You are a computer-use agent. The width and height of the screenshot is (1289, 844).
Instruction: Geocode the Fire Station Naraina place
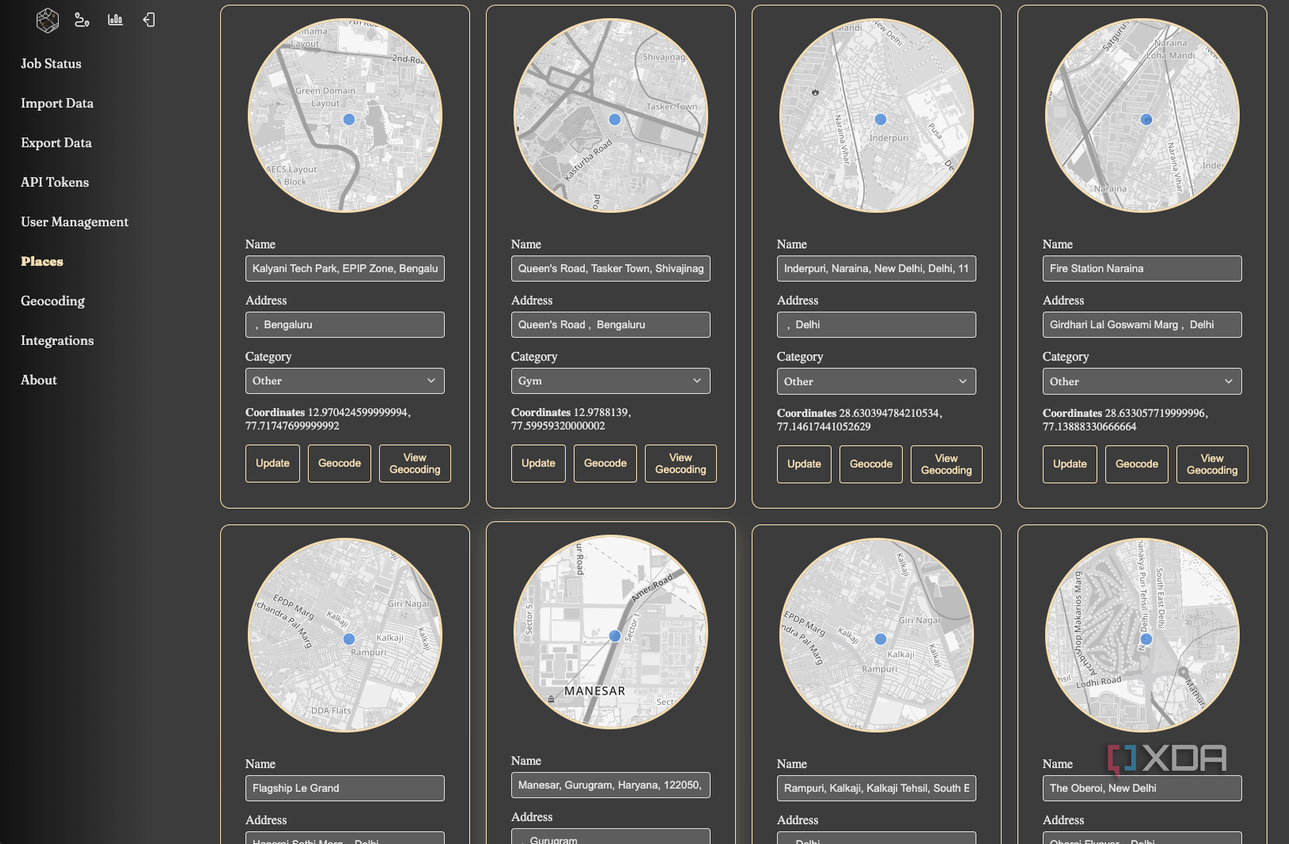1137,464
